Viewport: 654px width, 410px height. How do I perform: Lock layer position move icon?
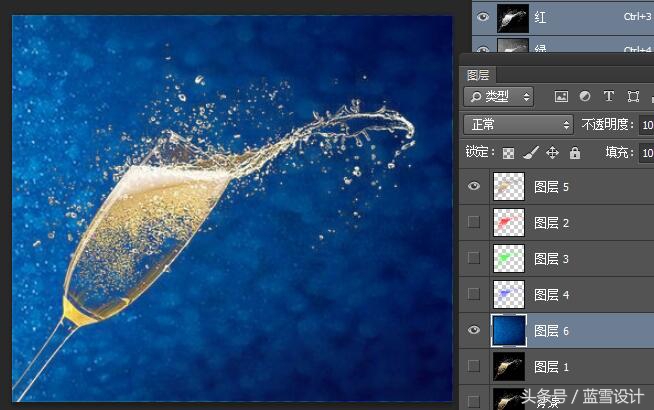pyautogui.click(x=553, y=153)
